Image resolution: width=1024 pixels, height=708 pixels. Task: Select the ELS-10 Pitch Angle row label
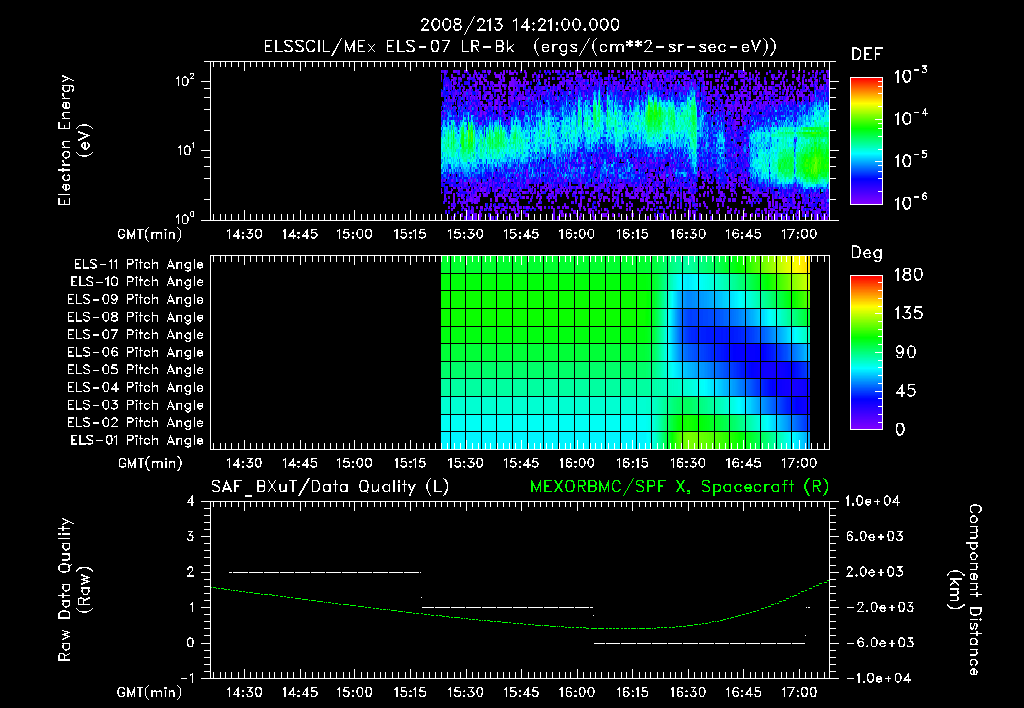pyautogui.click(x=137, y=282)
